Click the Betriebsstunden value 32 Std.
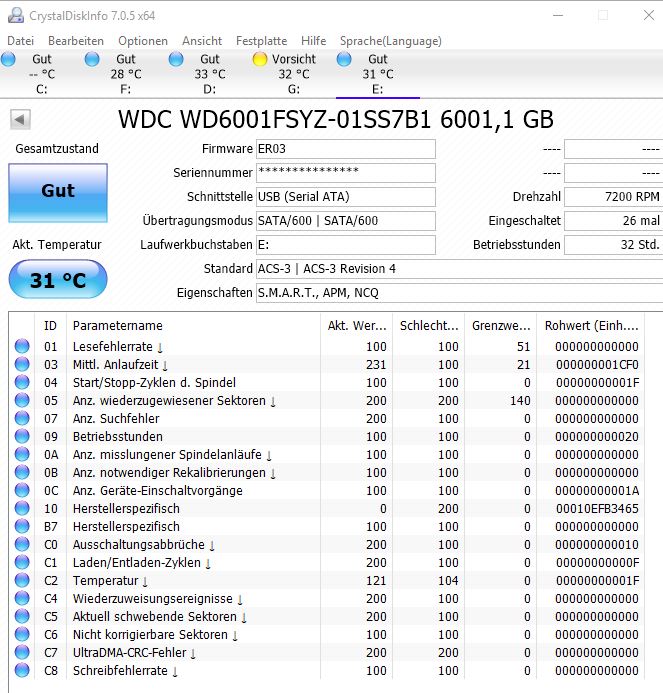 (613, 244)
